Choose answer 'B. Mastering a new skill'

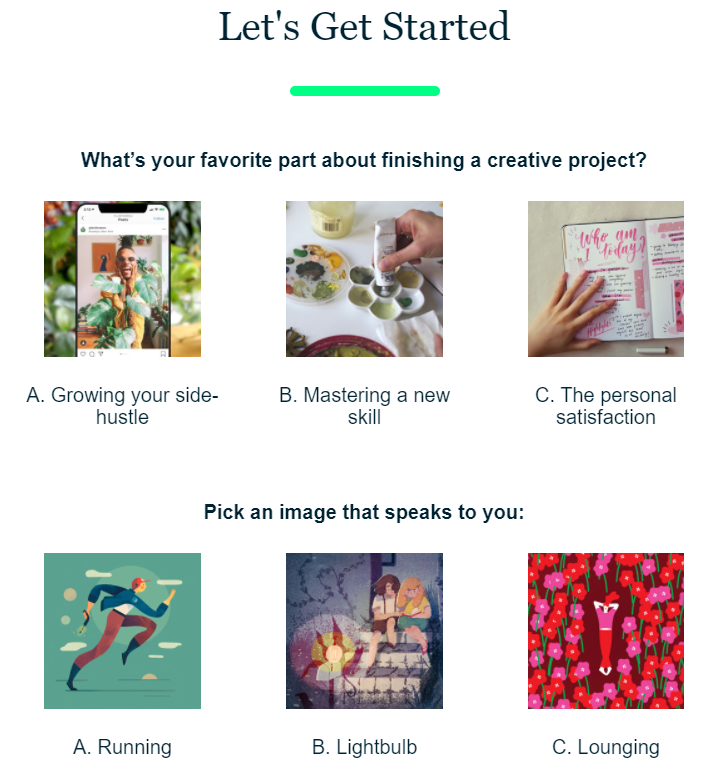(364, 406)
